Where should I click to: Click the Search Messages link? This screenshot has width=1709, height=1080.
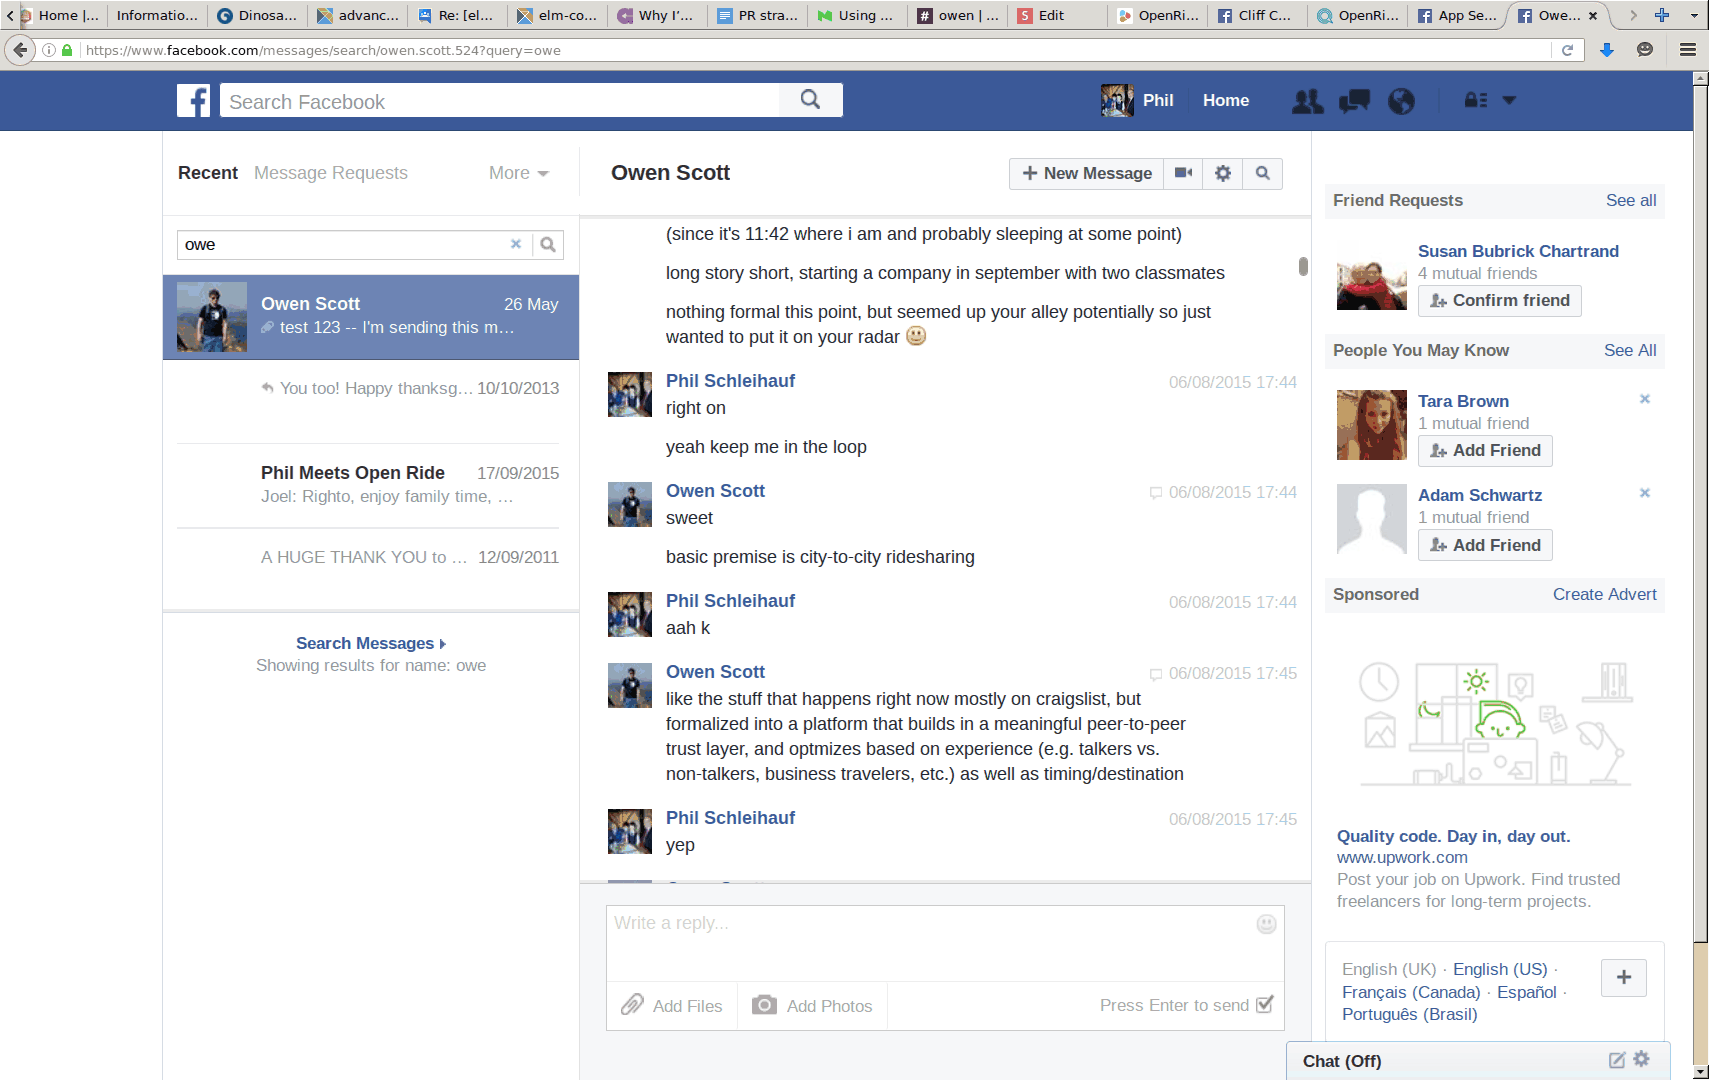370,643
